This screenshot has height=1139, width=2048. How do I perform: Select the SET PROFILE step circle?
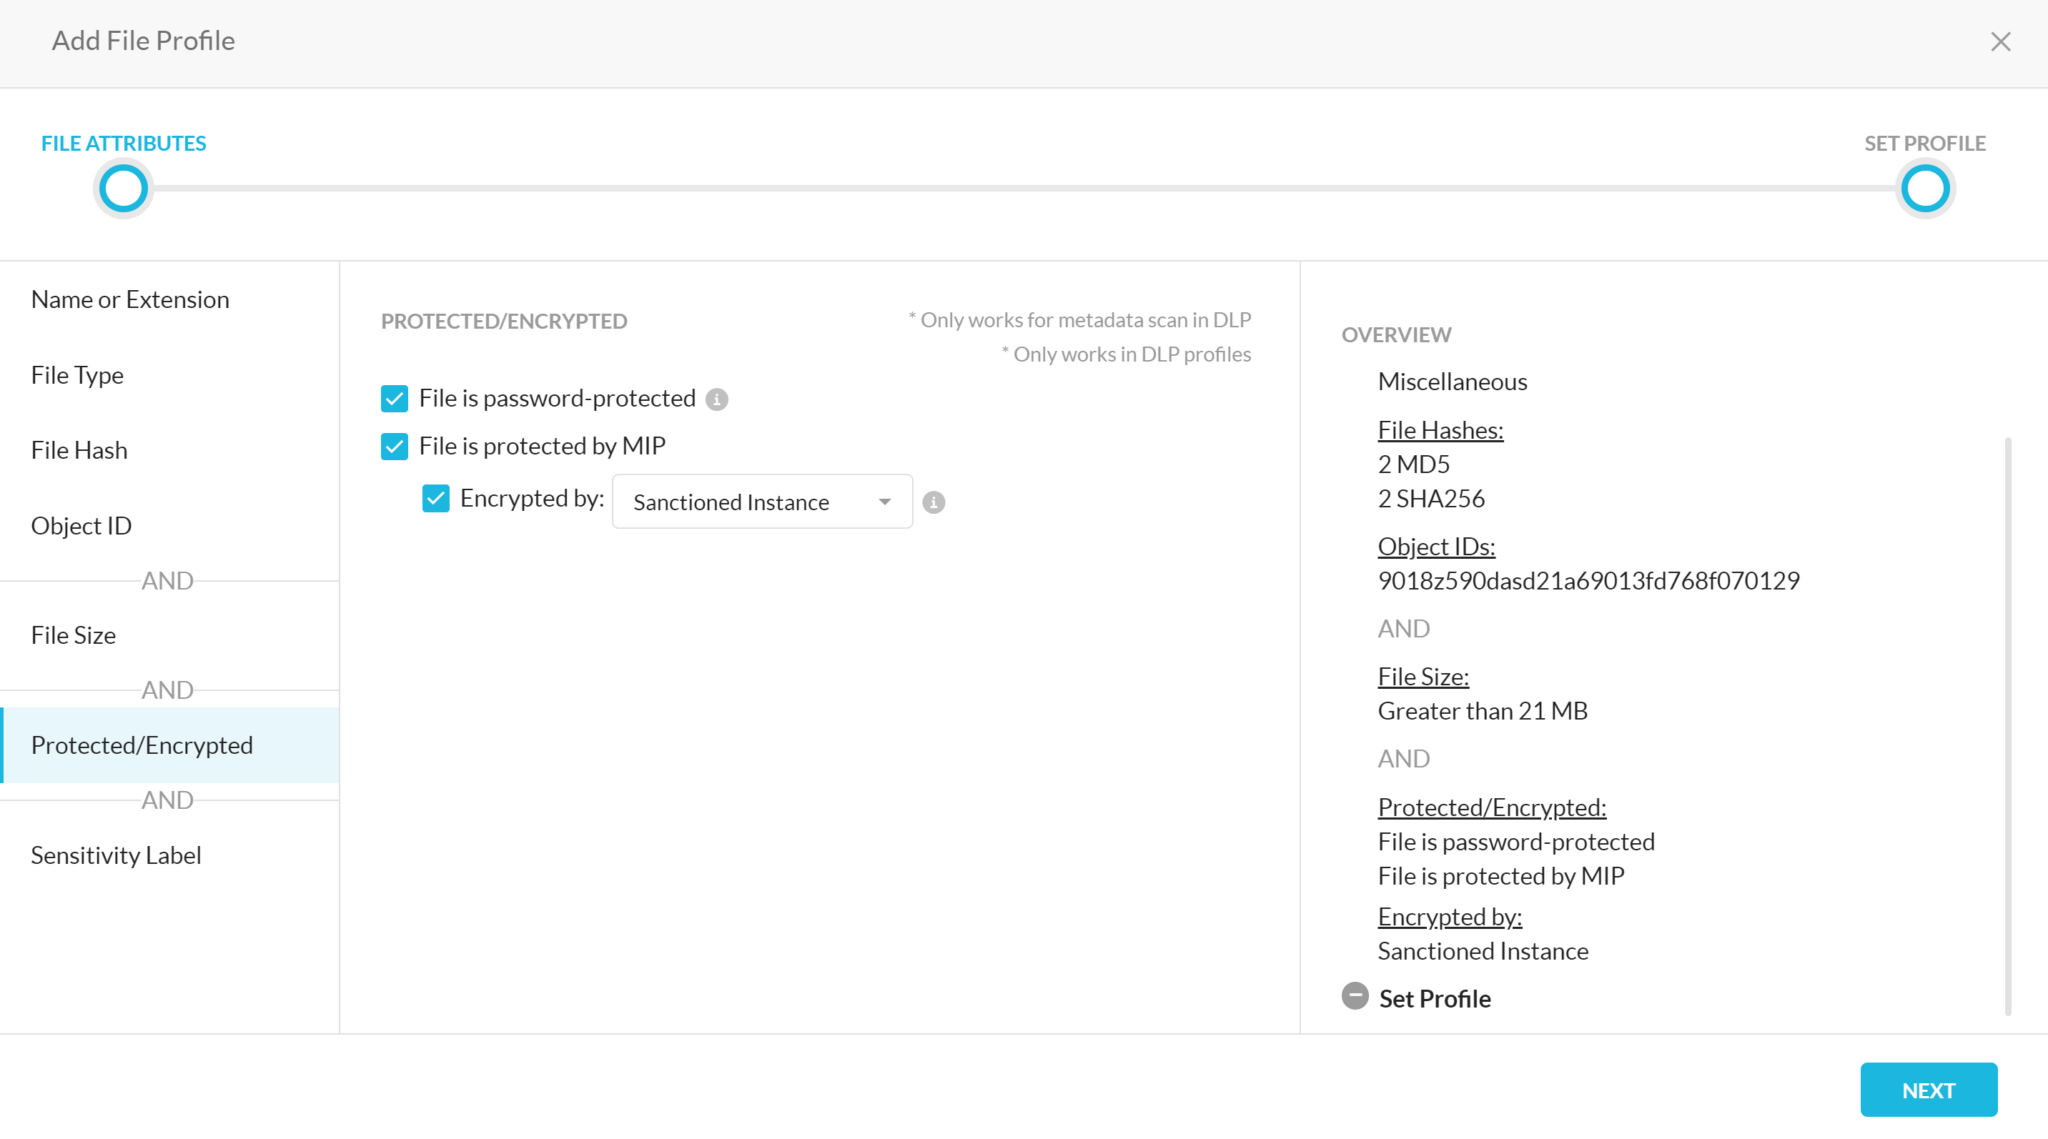[1924, 188]
